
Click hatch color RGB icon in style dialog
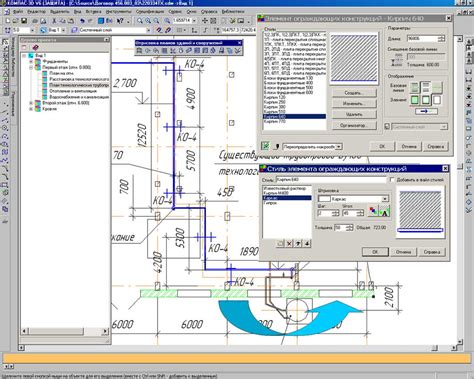coord(373,211)
